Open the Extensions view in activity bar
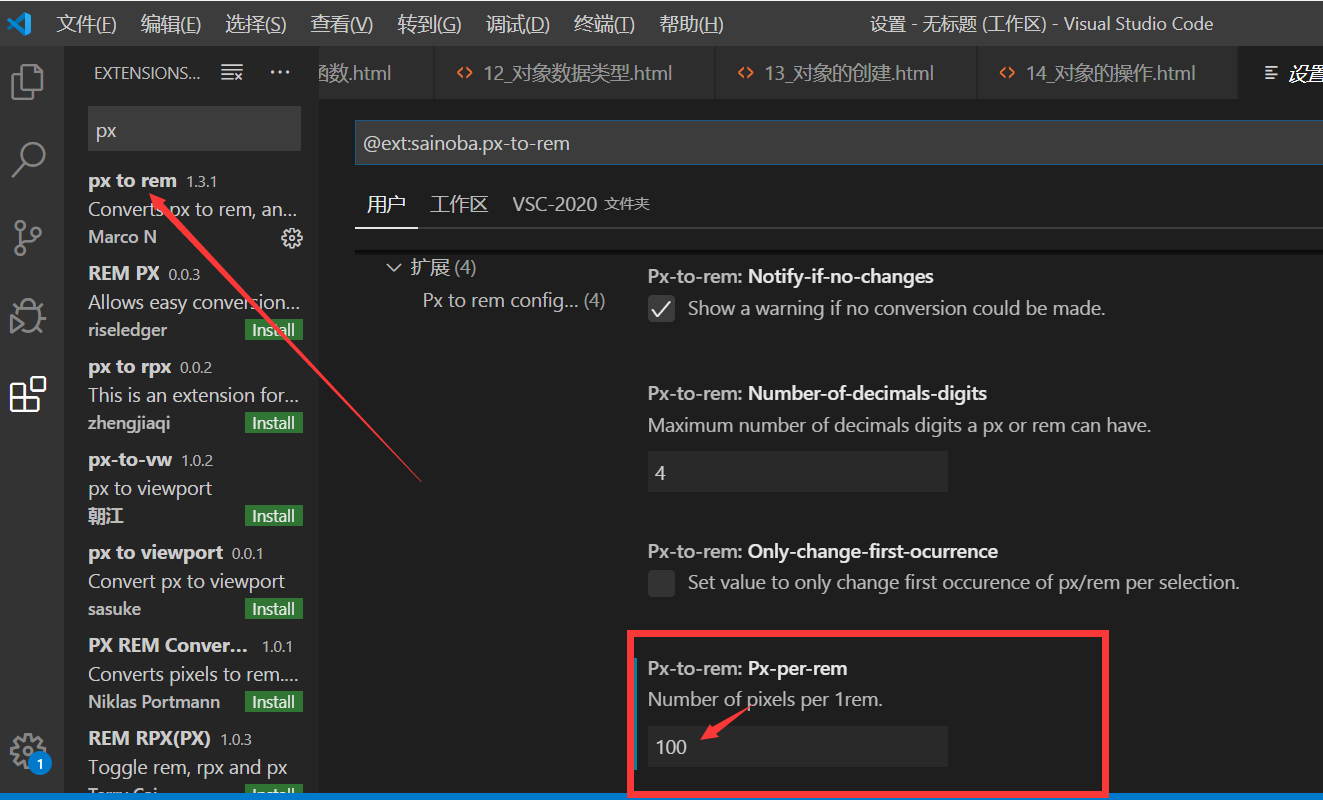Viewport: 1323px width, 800px height. pyautogui.click(x=28, y=395)
